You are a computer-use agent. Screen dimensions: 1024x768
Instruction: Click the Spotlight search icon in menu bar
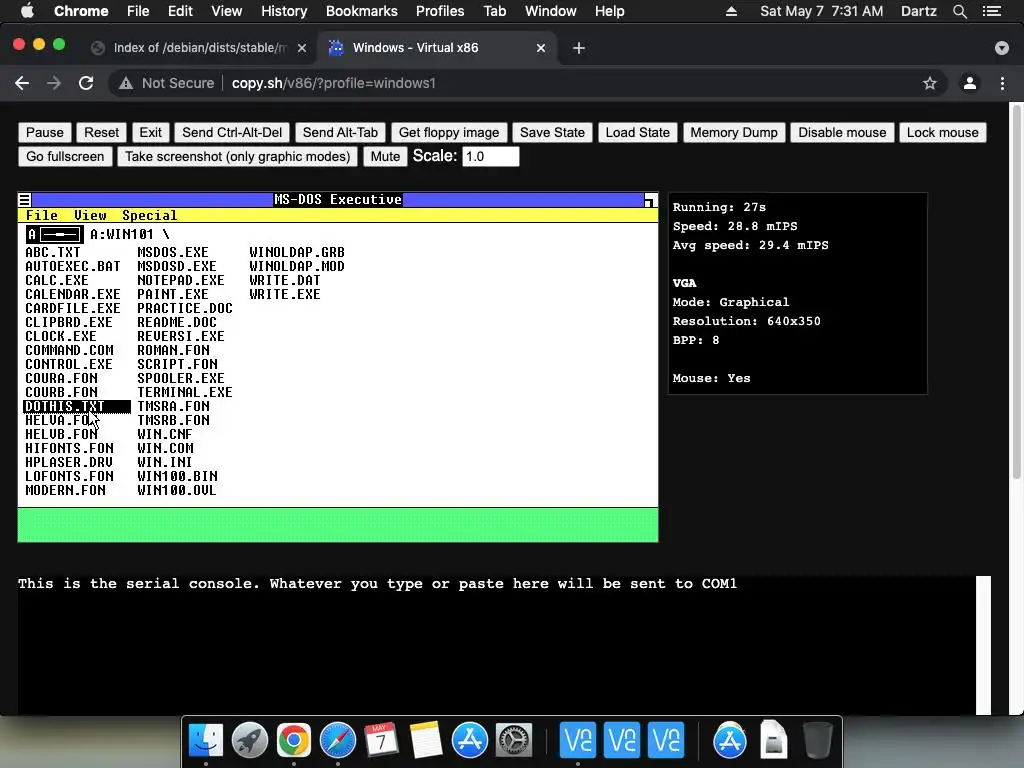959,11
